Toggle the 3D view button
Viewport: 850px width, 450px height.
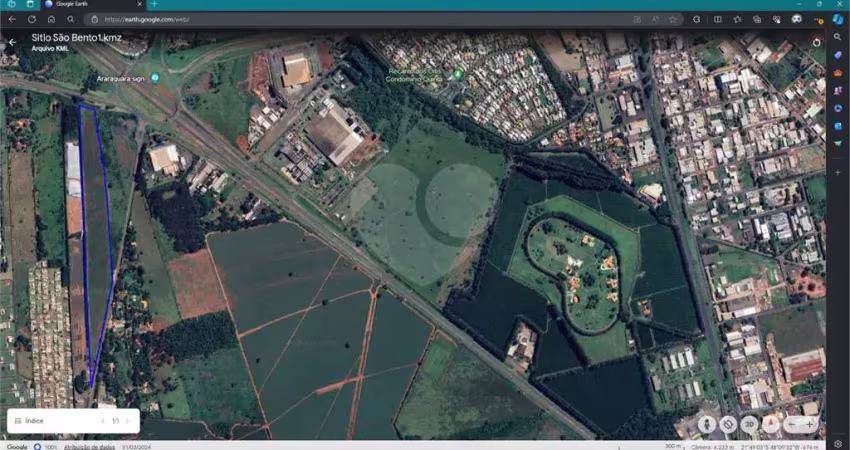[x=750, y=424]
